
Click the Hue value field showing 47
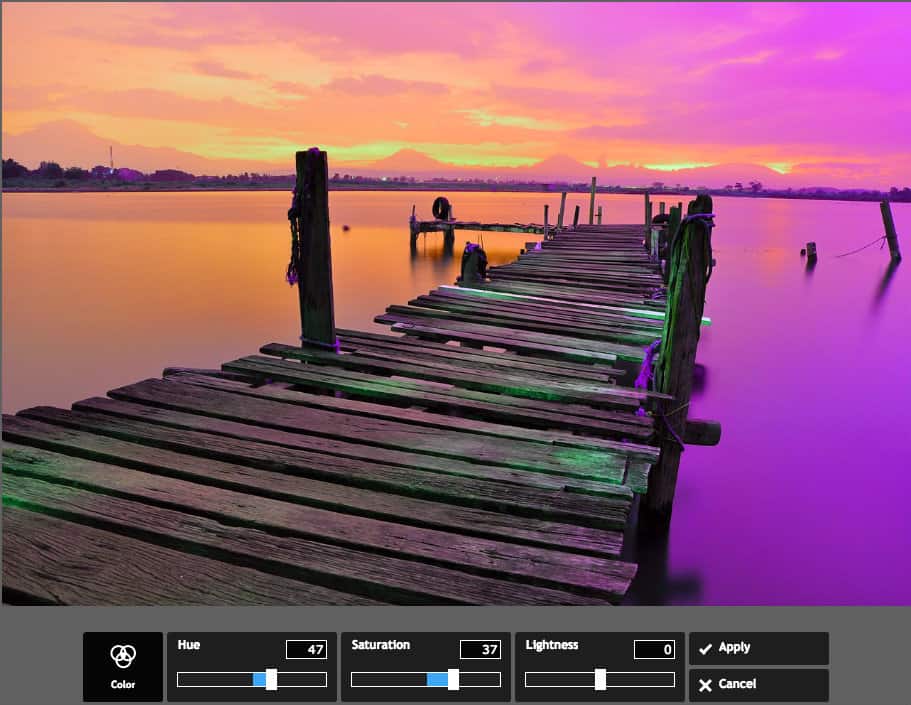(x=306, y=650)
